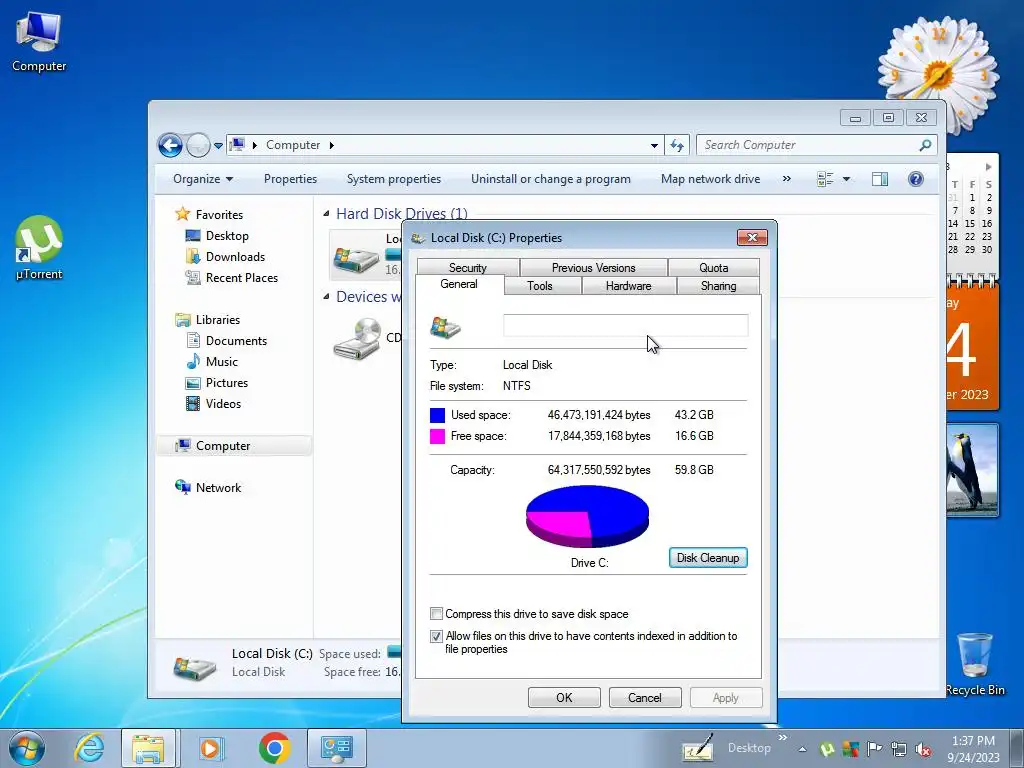Screen dimensions: 1024x768
Task: Open the Recycle Bin on desktop
Action: click(x=975, y=663)
